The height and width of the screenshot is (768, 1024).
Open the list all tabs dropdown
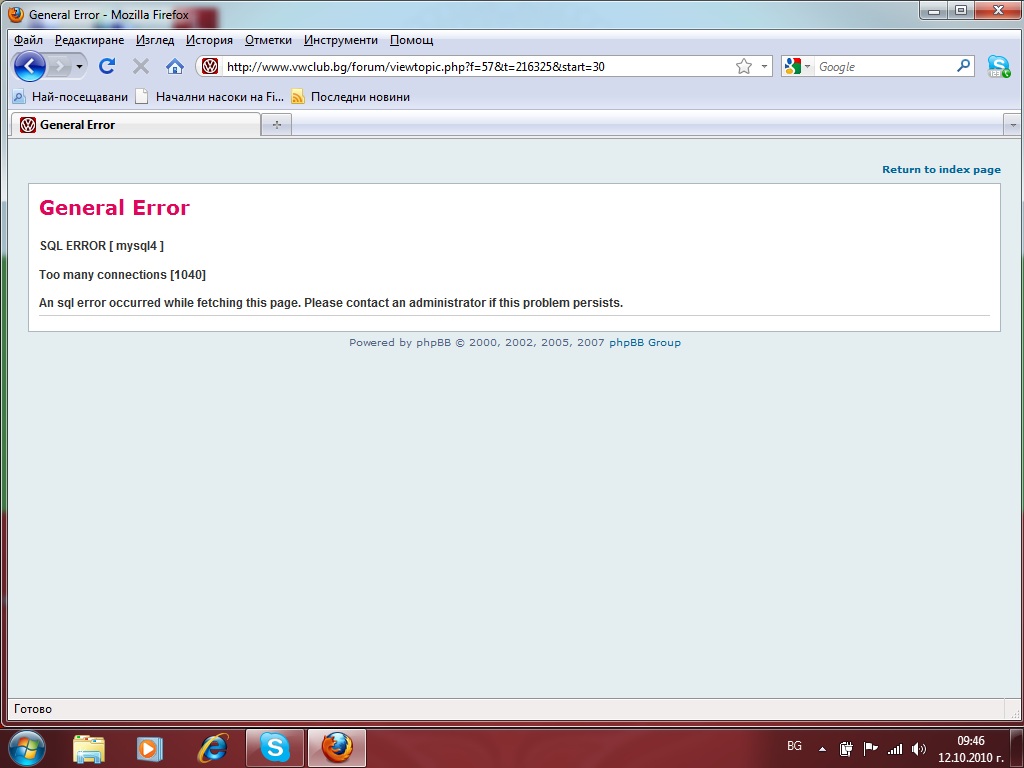[x=1012, y=125]
